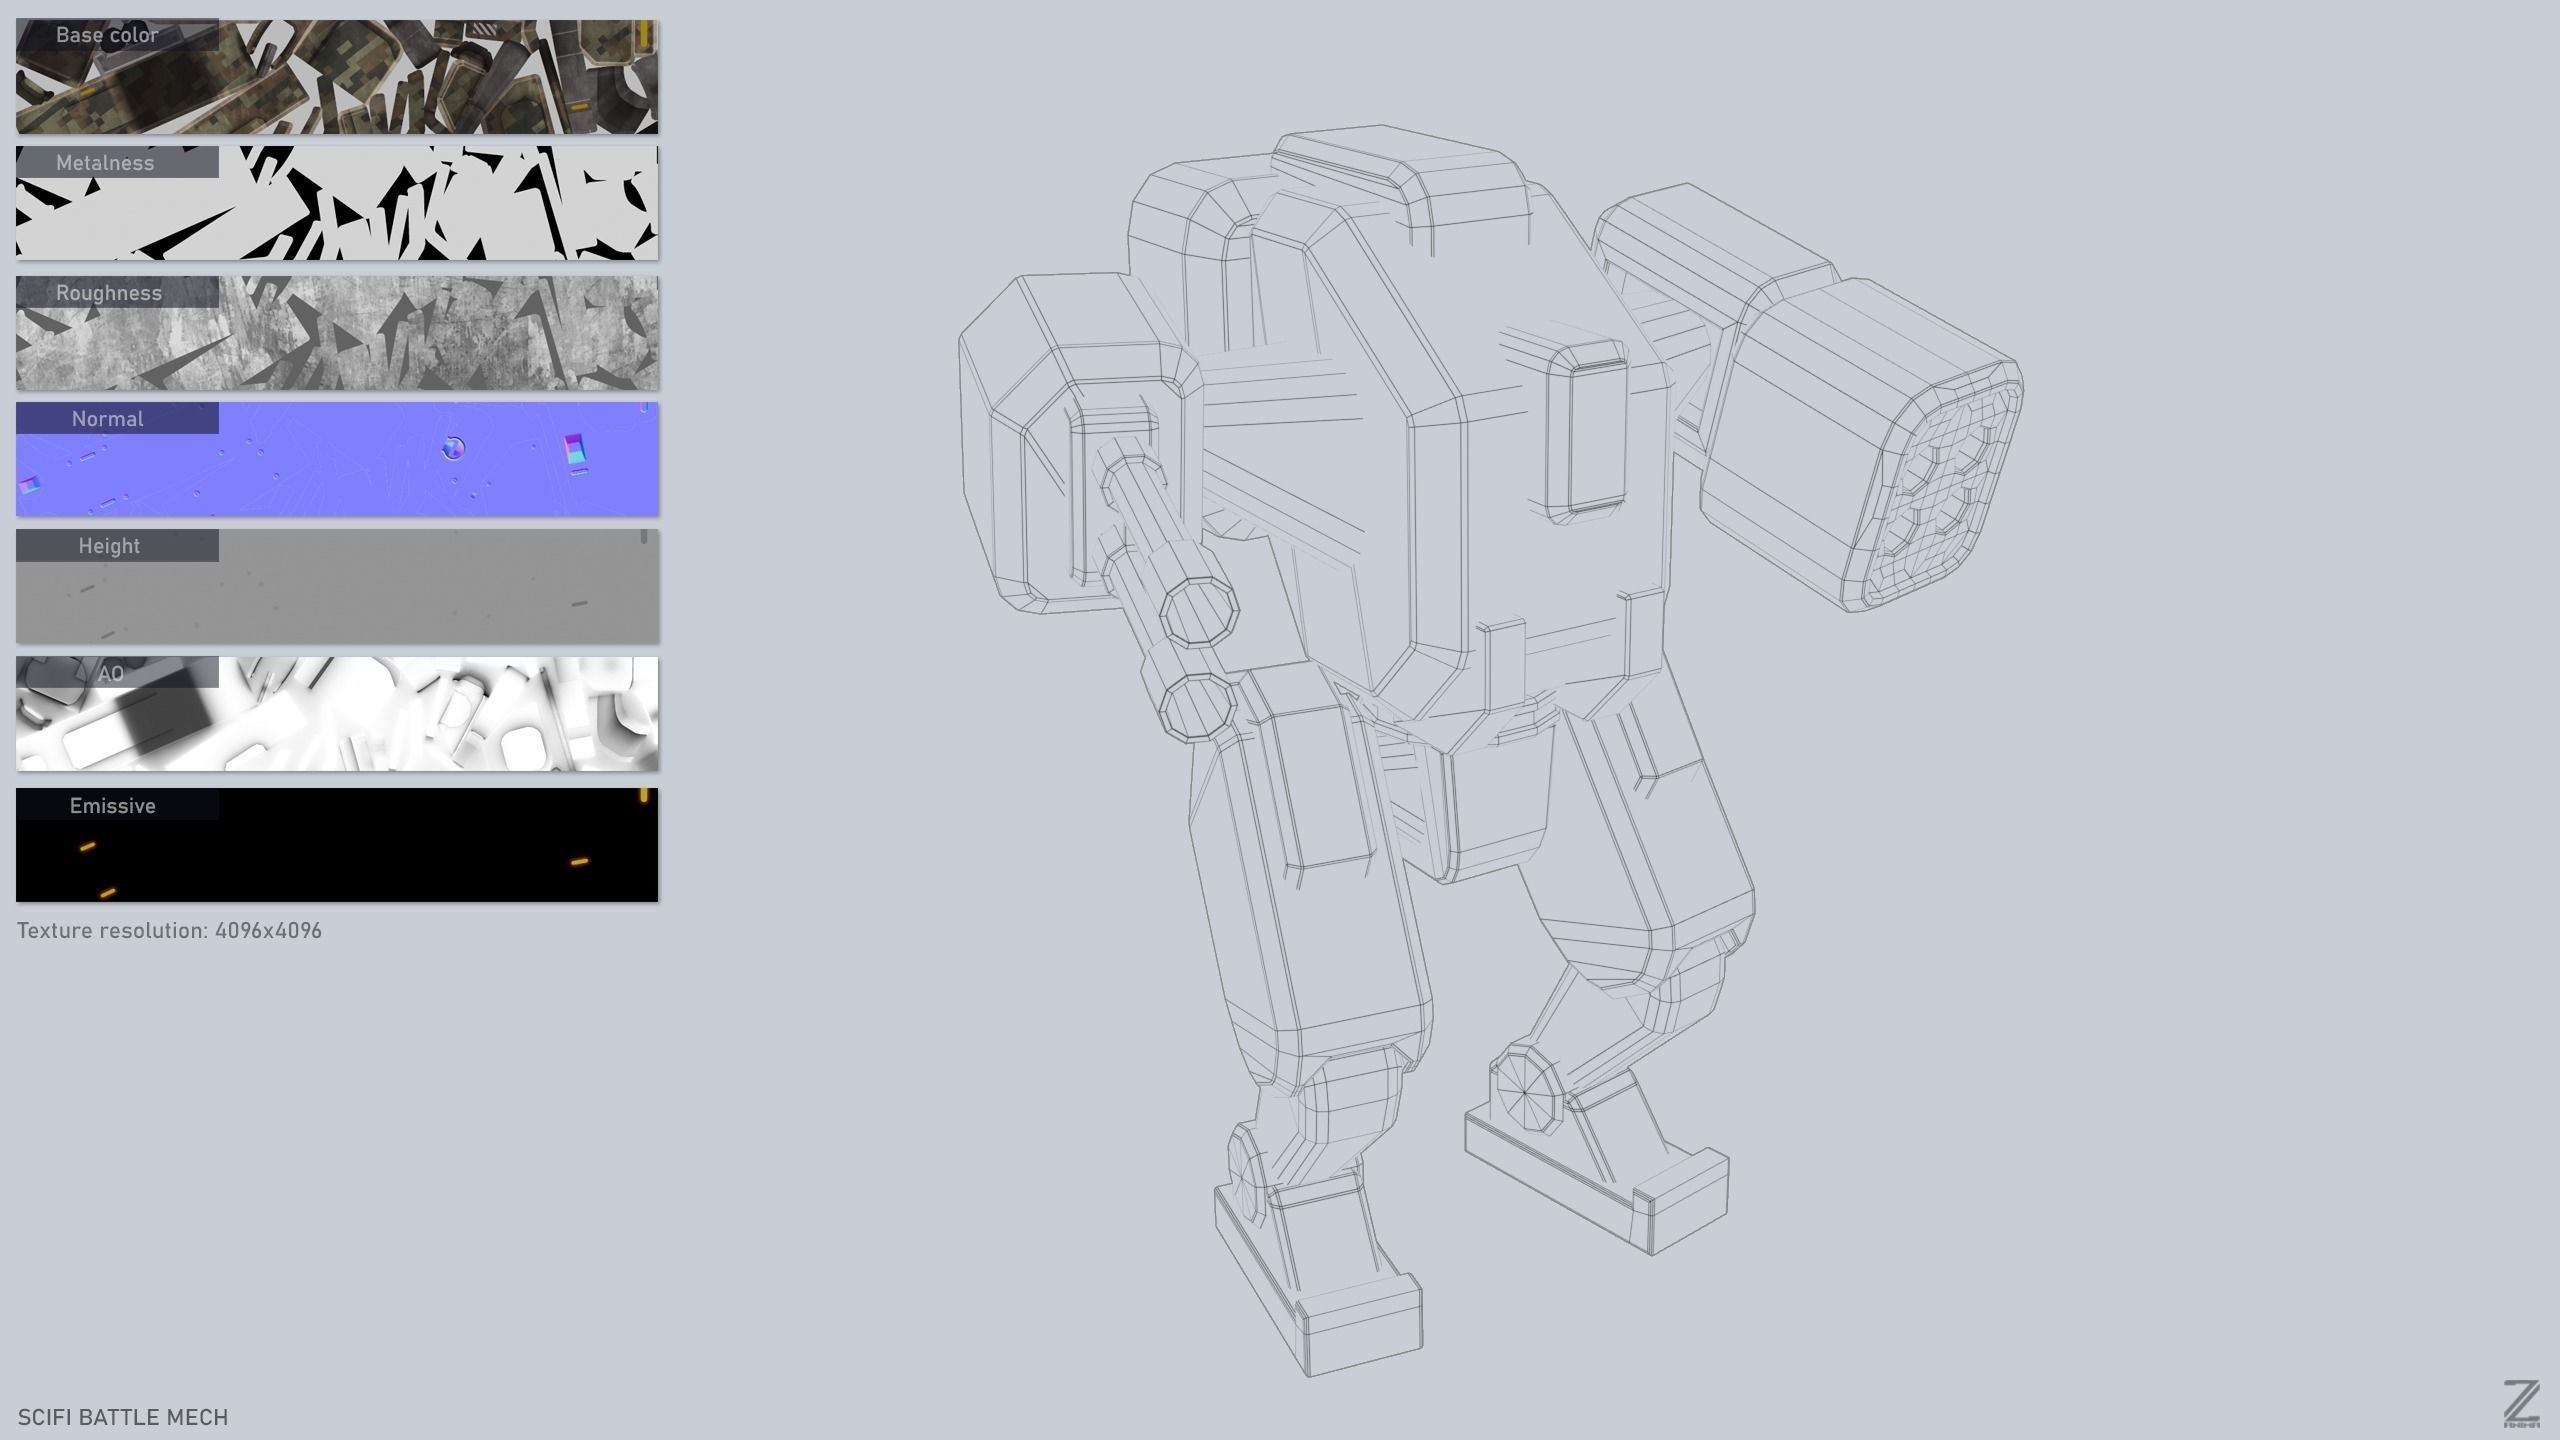2560x1440 pixels.
Task: Click the 'Emissive' label
Action: [x=113, y=806]
